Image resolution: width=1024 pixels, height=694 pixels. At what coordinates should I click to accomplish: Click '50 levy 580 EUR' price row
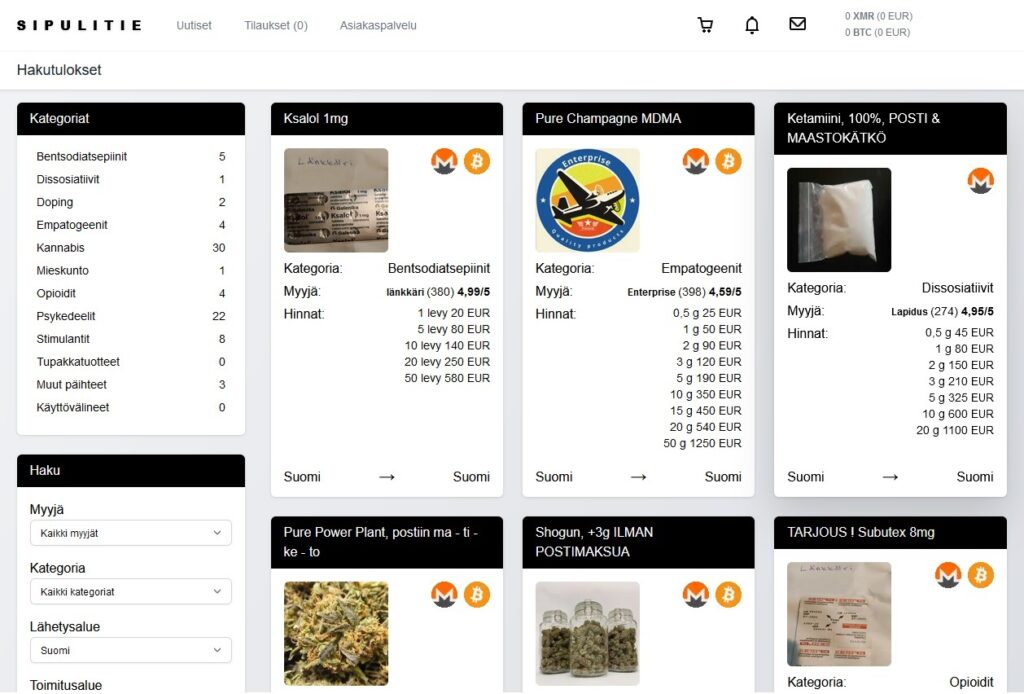point(447,378)
